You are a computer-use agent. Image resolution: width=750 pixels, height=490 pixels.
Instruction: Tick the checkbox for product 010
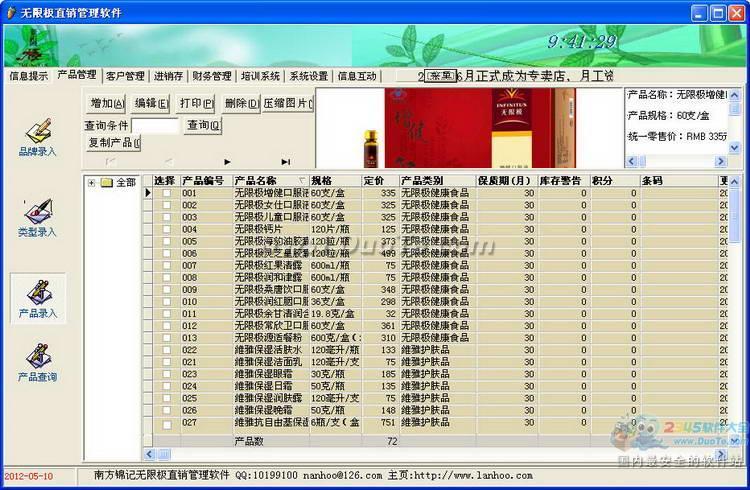[166, 301]
